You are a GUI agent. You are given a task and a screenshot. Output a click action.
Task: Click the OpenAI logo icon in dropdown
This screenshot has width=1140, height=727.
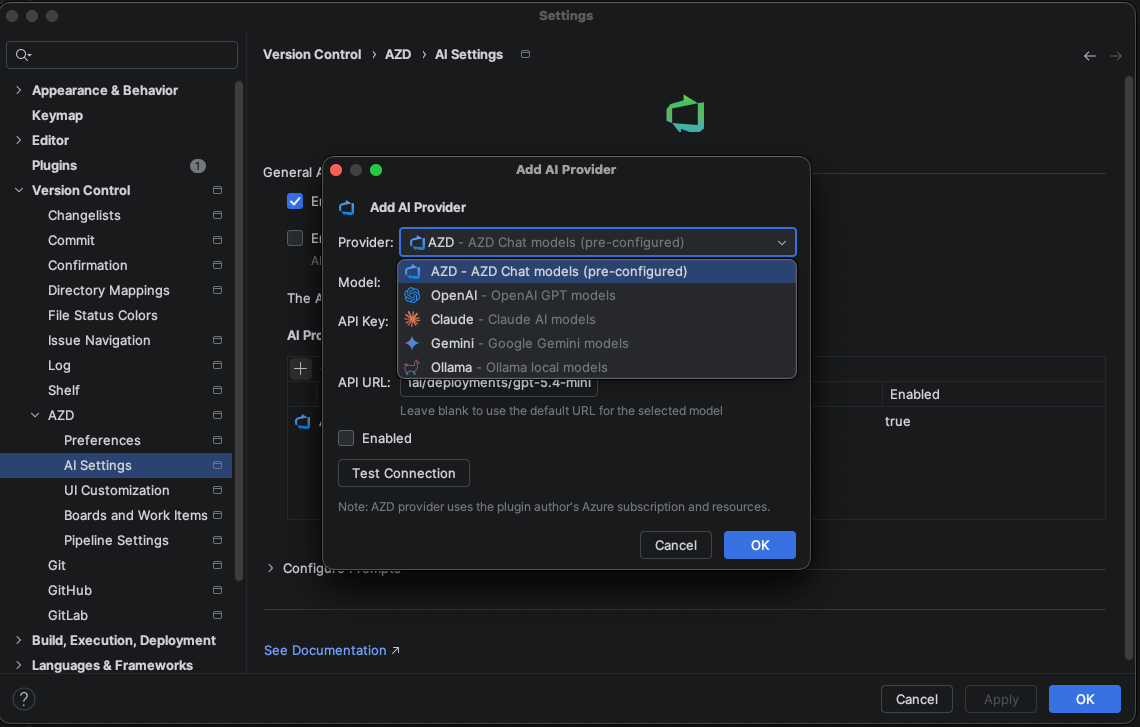tap(412, 295)
